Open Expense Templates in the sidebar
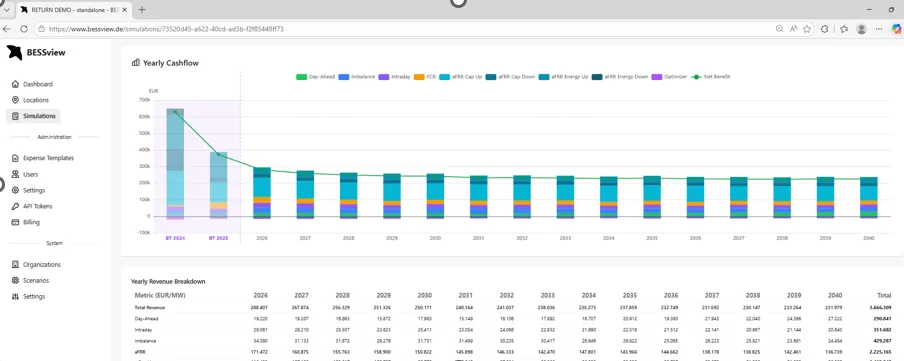 click(x=43, y=158)
